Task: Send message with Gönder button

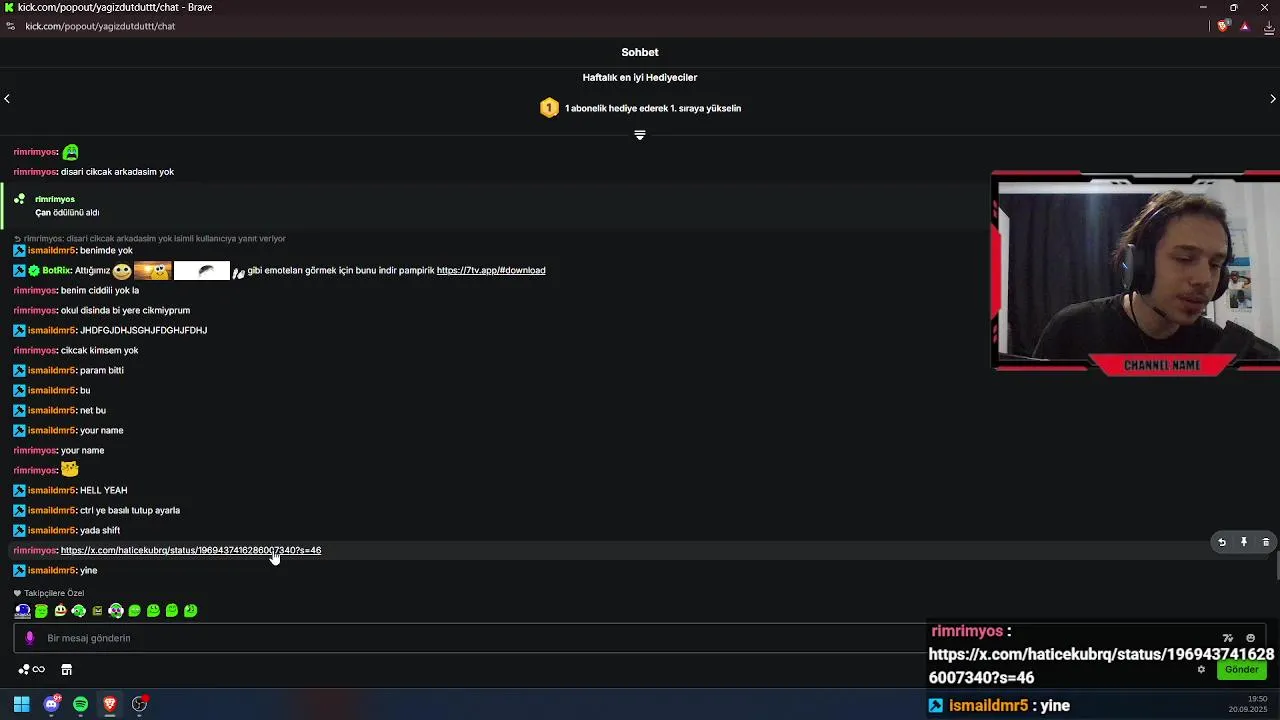Action: [1241, 670]
